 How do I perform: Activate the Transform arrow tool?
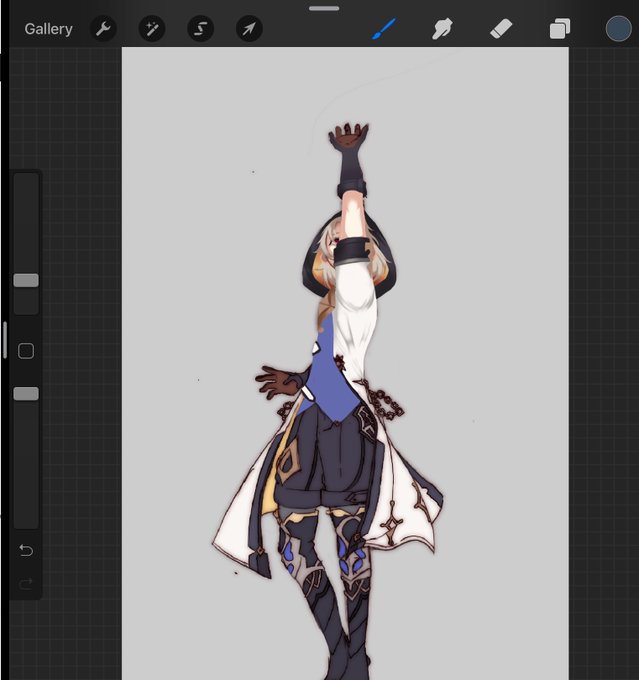[249, 29]
